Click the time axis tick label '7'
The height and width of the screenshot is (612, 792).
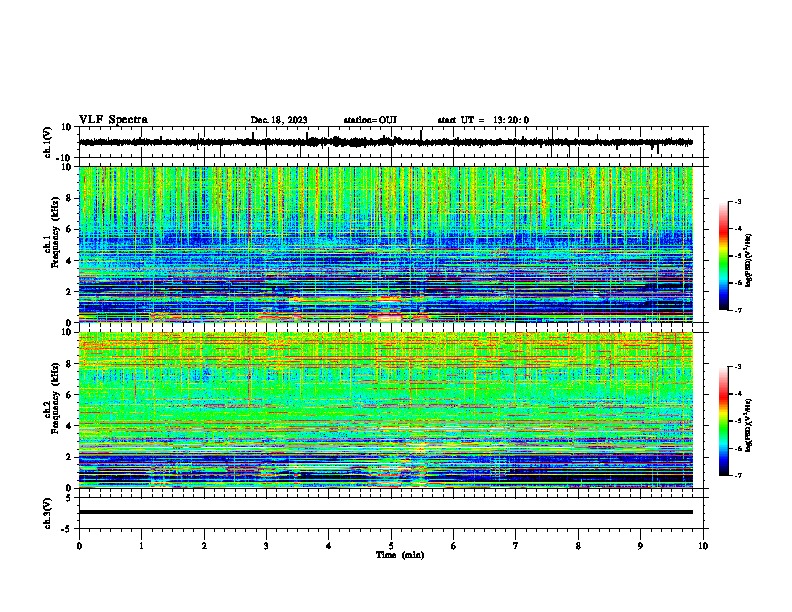[516, 546]
